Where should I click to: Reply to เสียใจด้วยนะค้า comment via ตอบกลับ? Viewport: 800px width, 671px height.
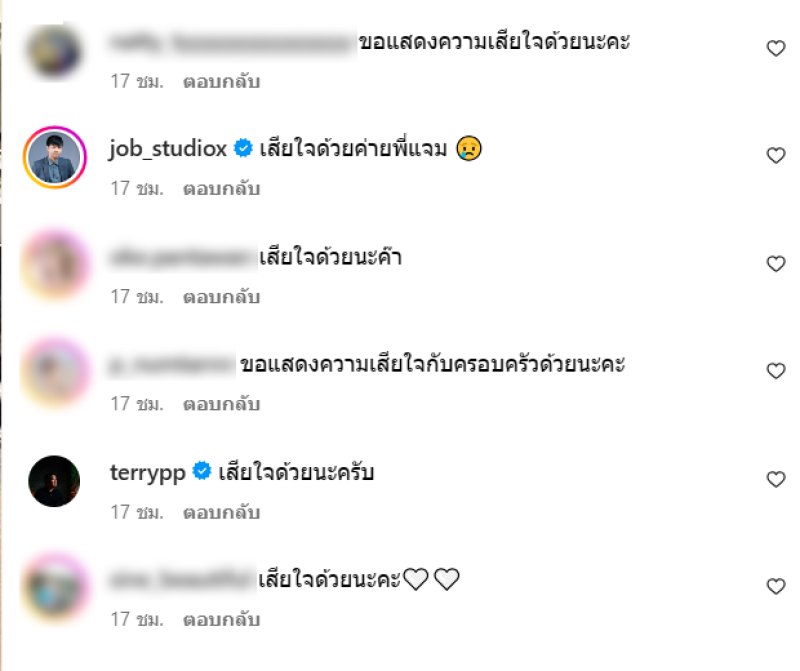pyautogui.click(x=221, y=296)
